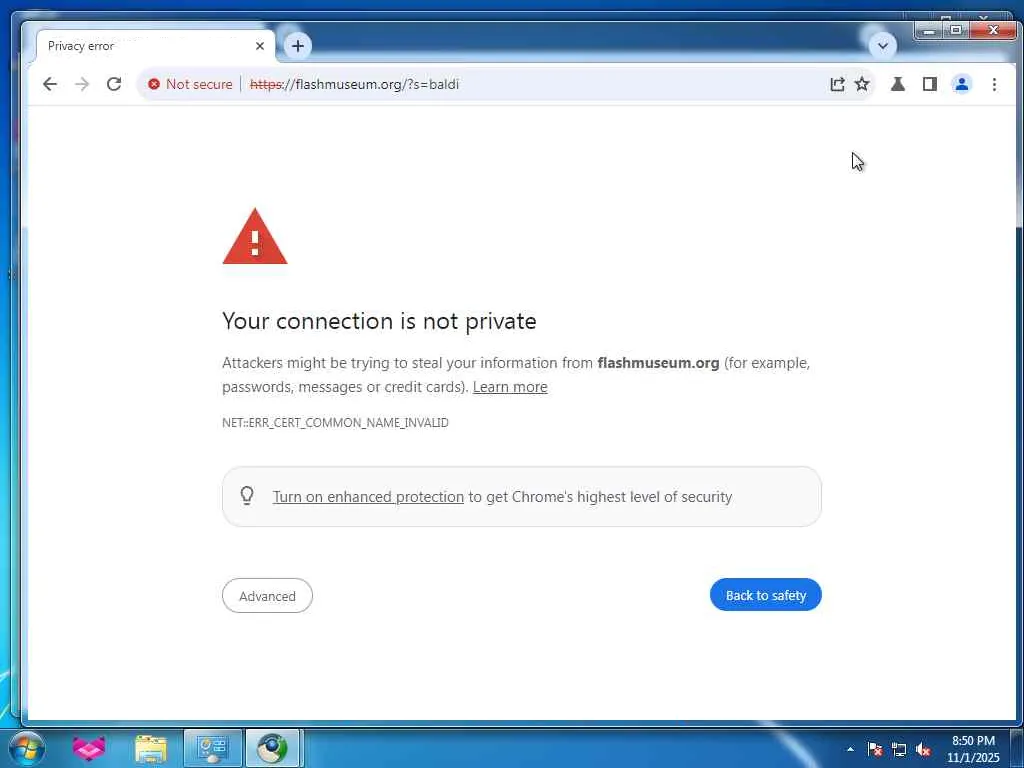Screen dimensions: 1024x768
Task: Open the profile avatar menu
Action: (962, 84)
